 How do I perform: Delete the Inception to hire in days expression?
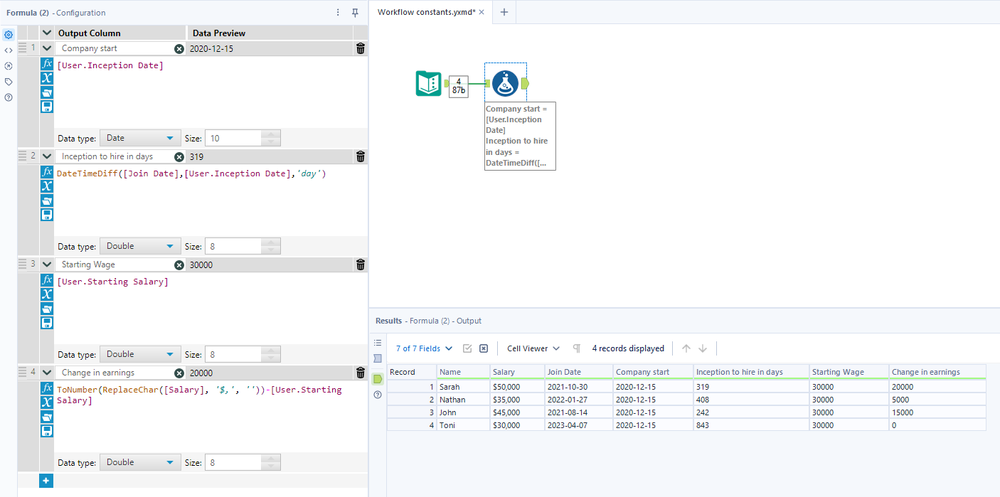(x=360, y=156)
